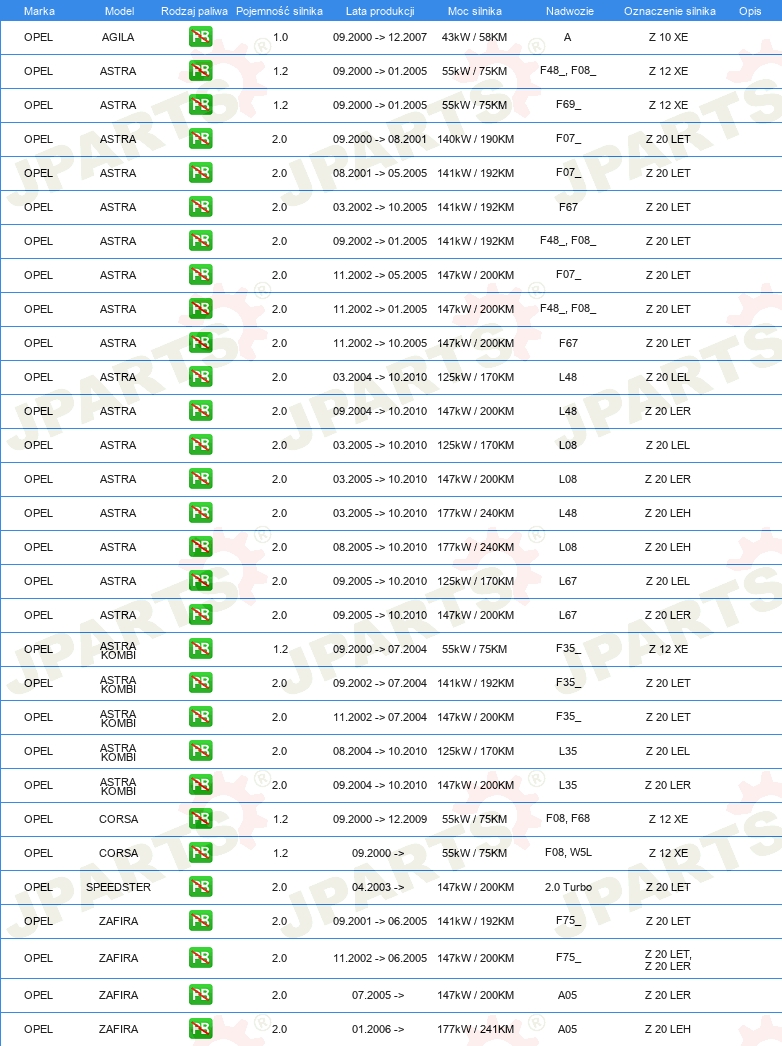Click the 03.2002 -> 10.2005 production years
Viewport: 782px width, 1046px height.
380,207
